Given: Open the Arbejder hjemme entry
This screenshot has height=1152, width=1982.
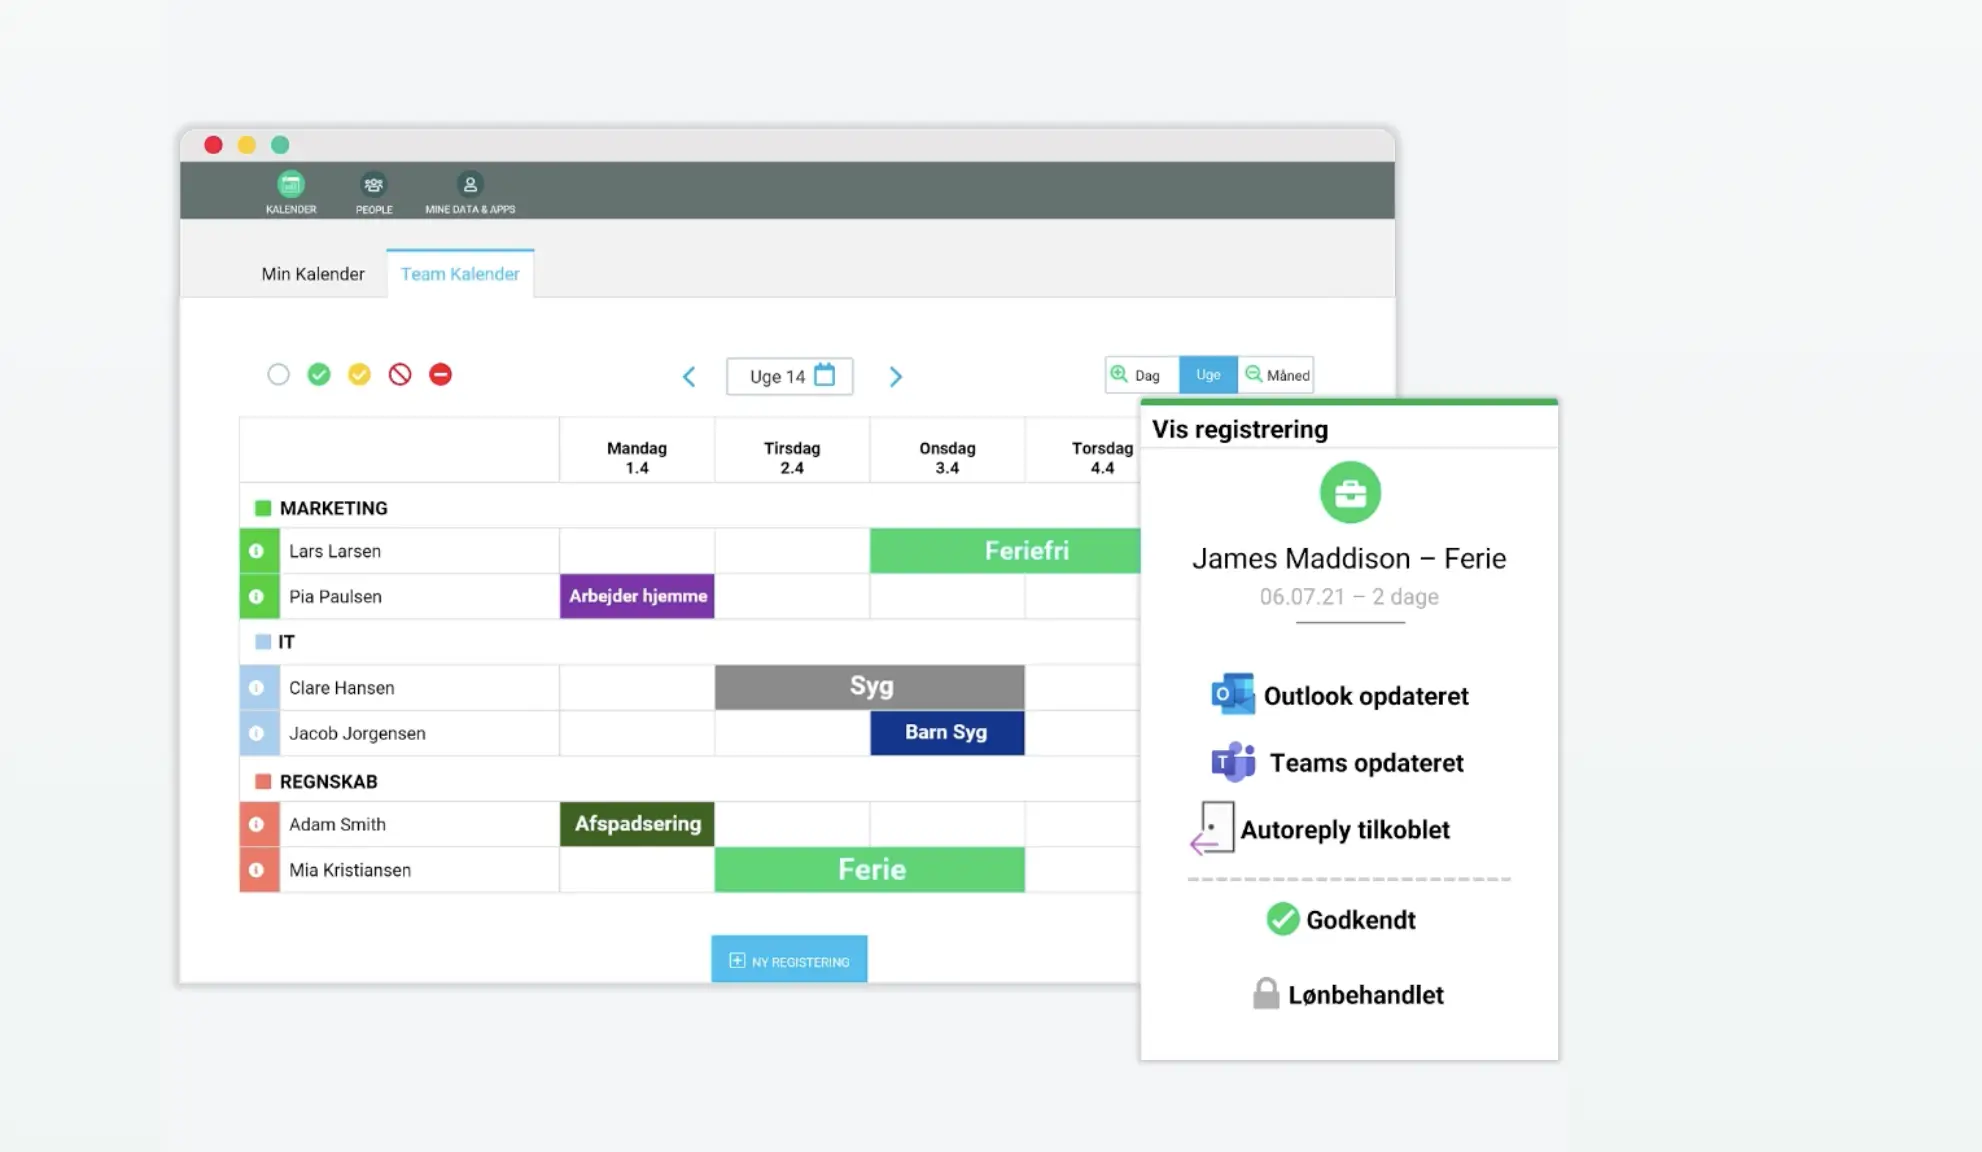Looking at the screenshot, I should pyautogui.click(x=637, y=596).
